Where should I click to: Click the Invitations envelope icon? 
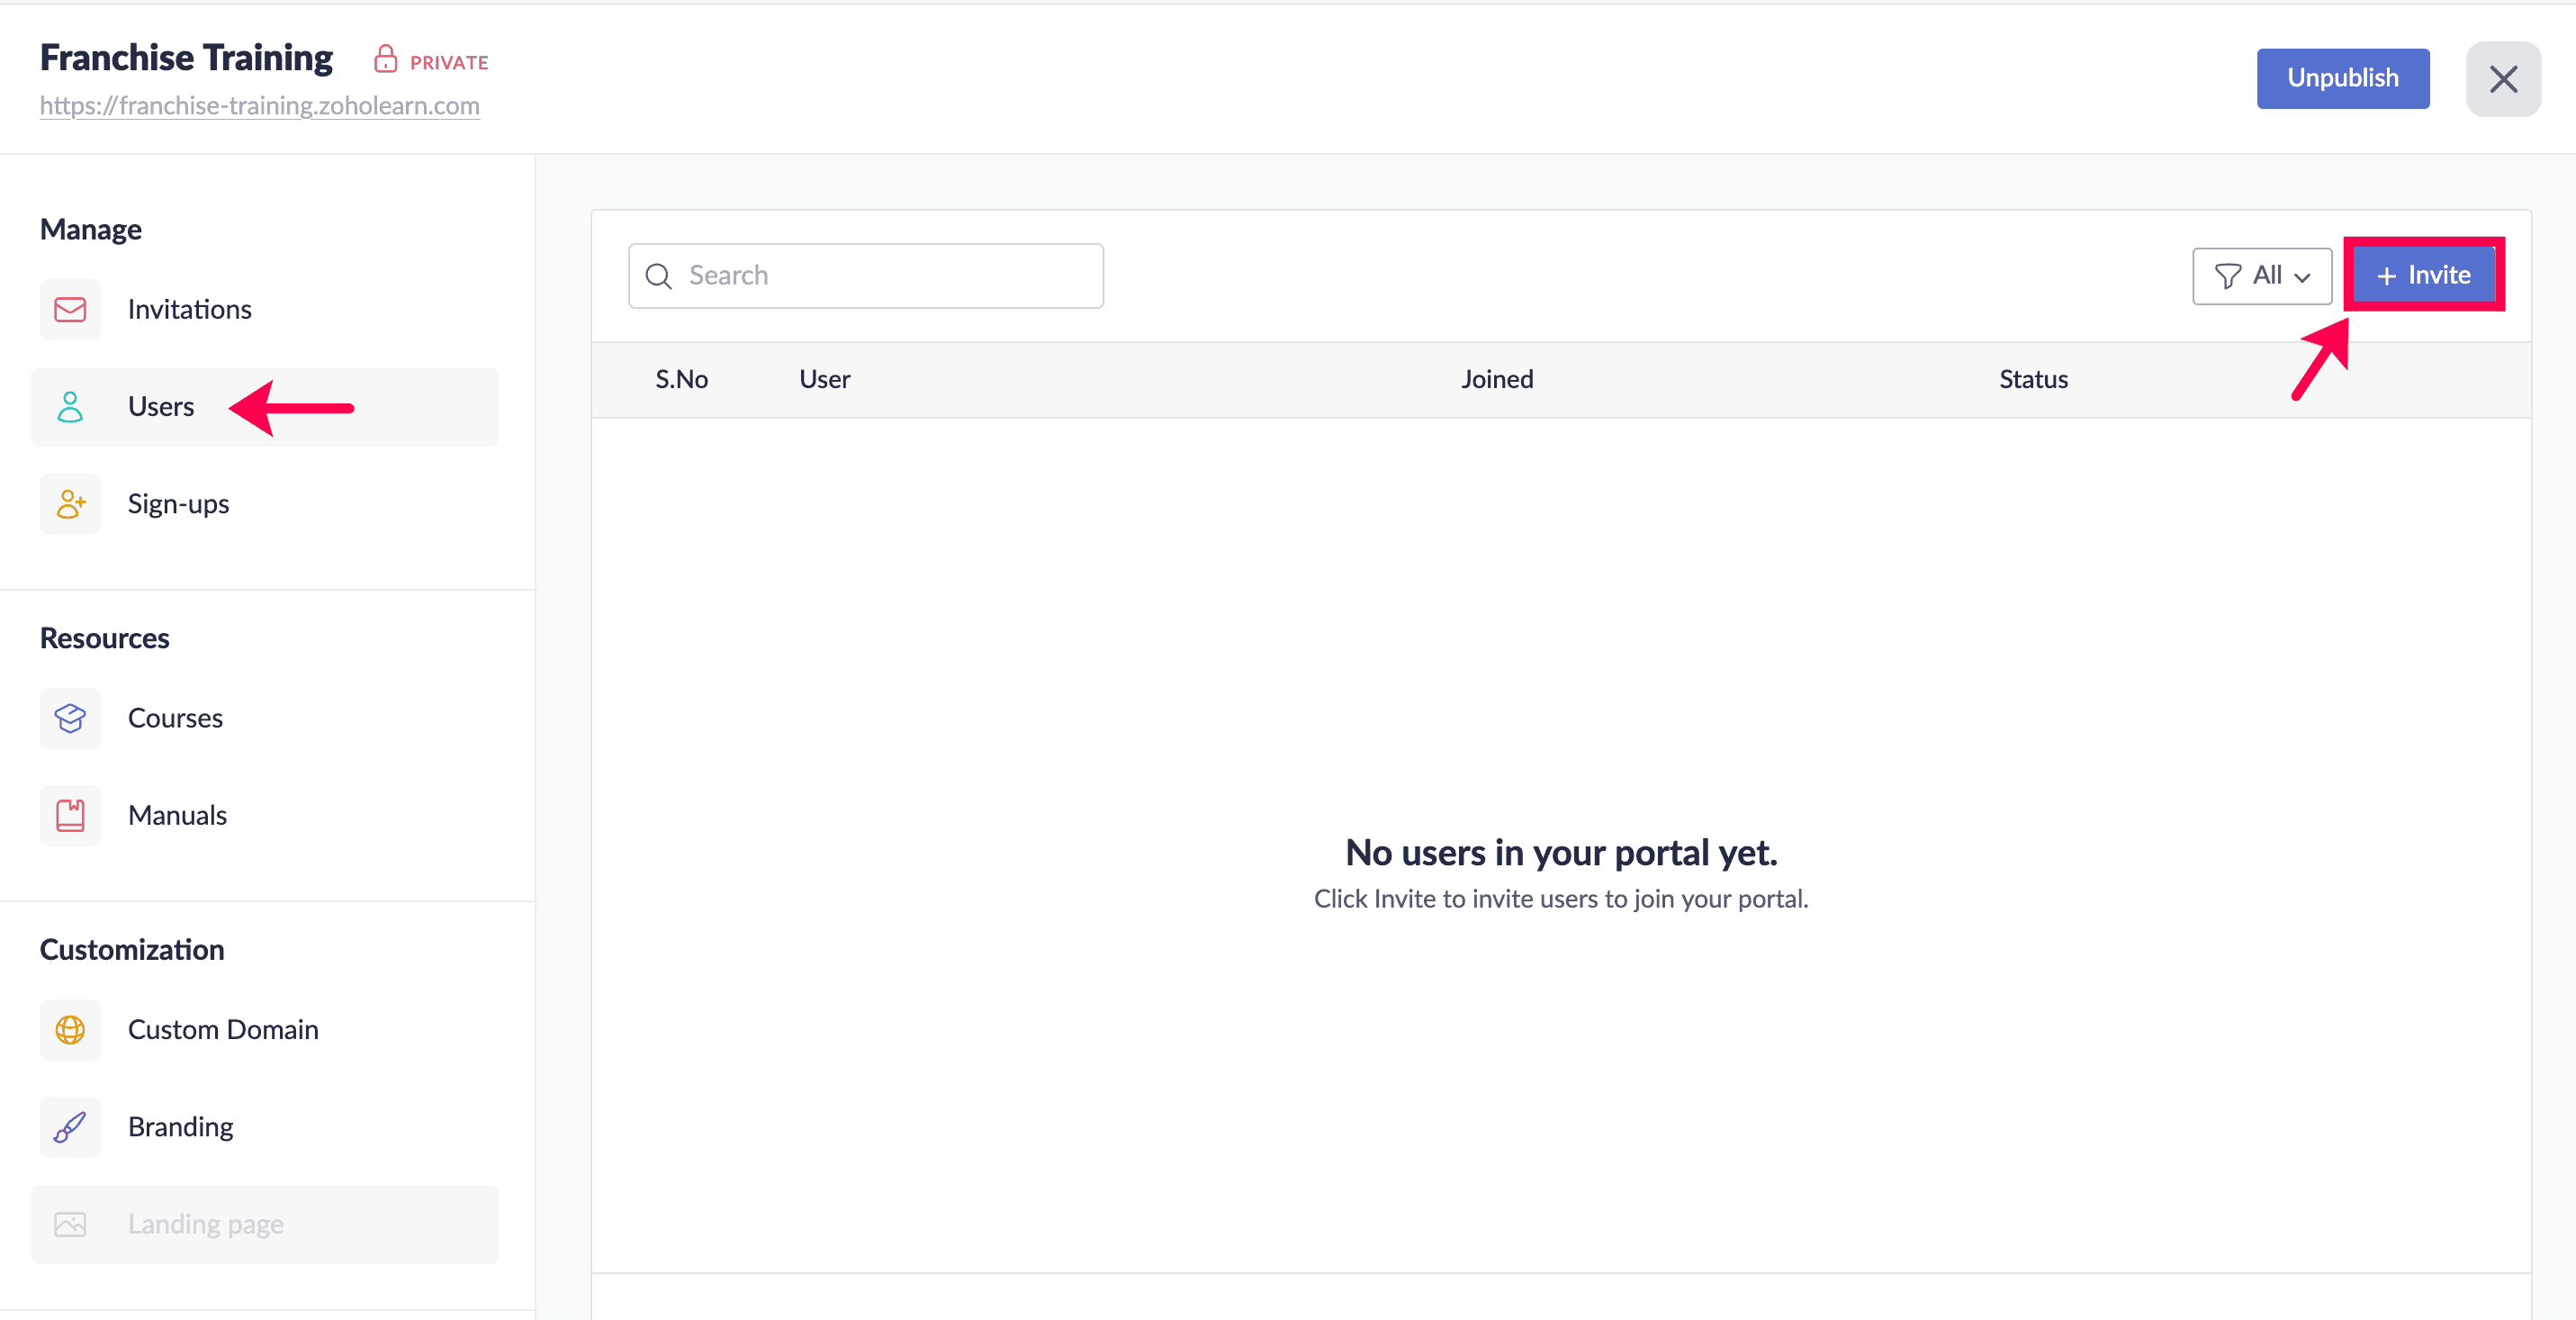70,309
